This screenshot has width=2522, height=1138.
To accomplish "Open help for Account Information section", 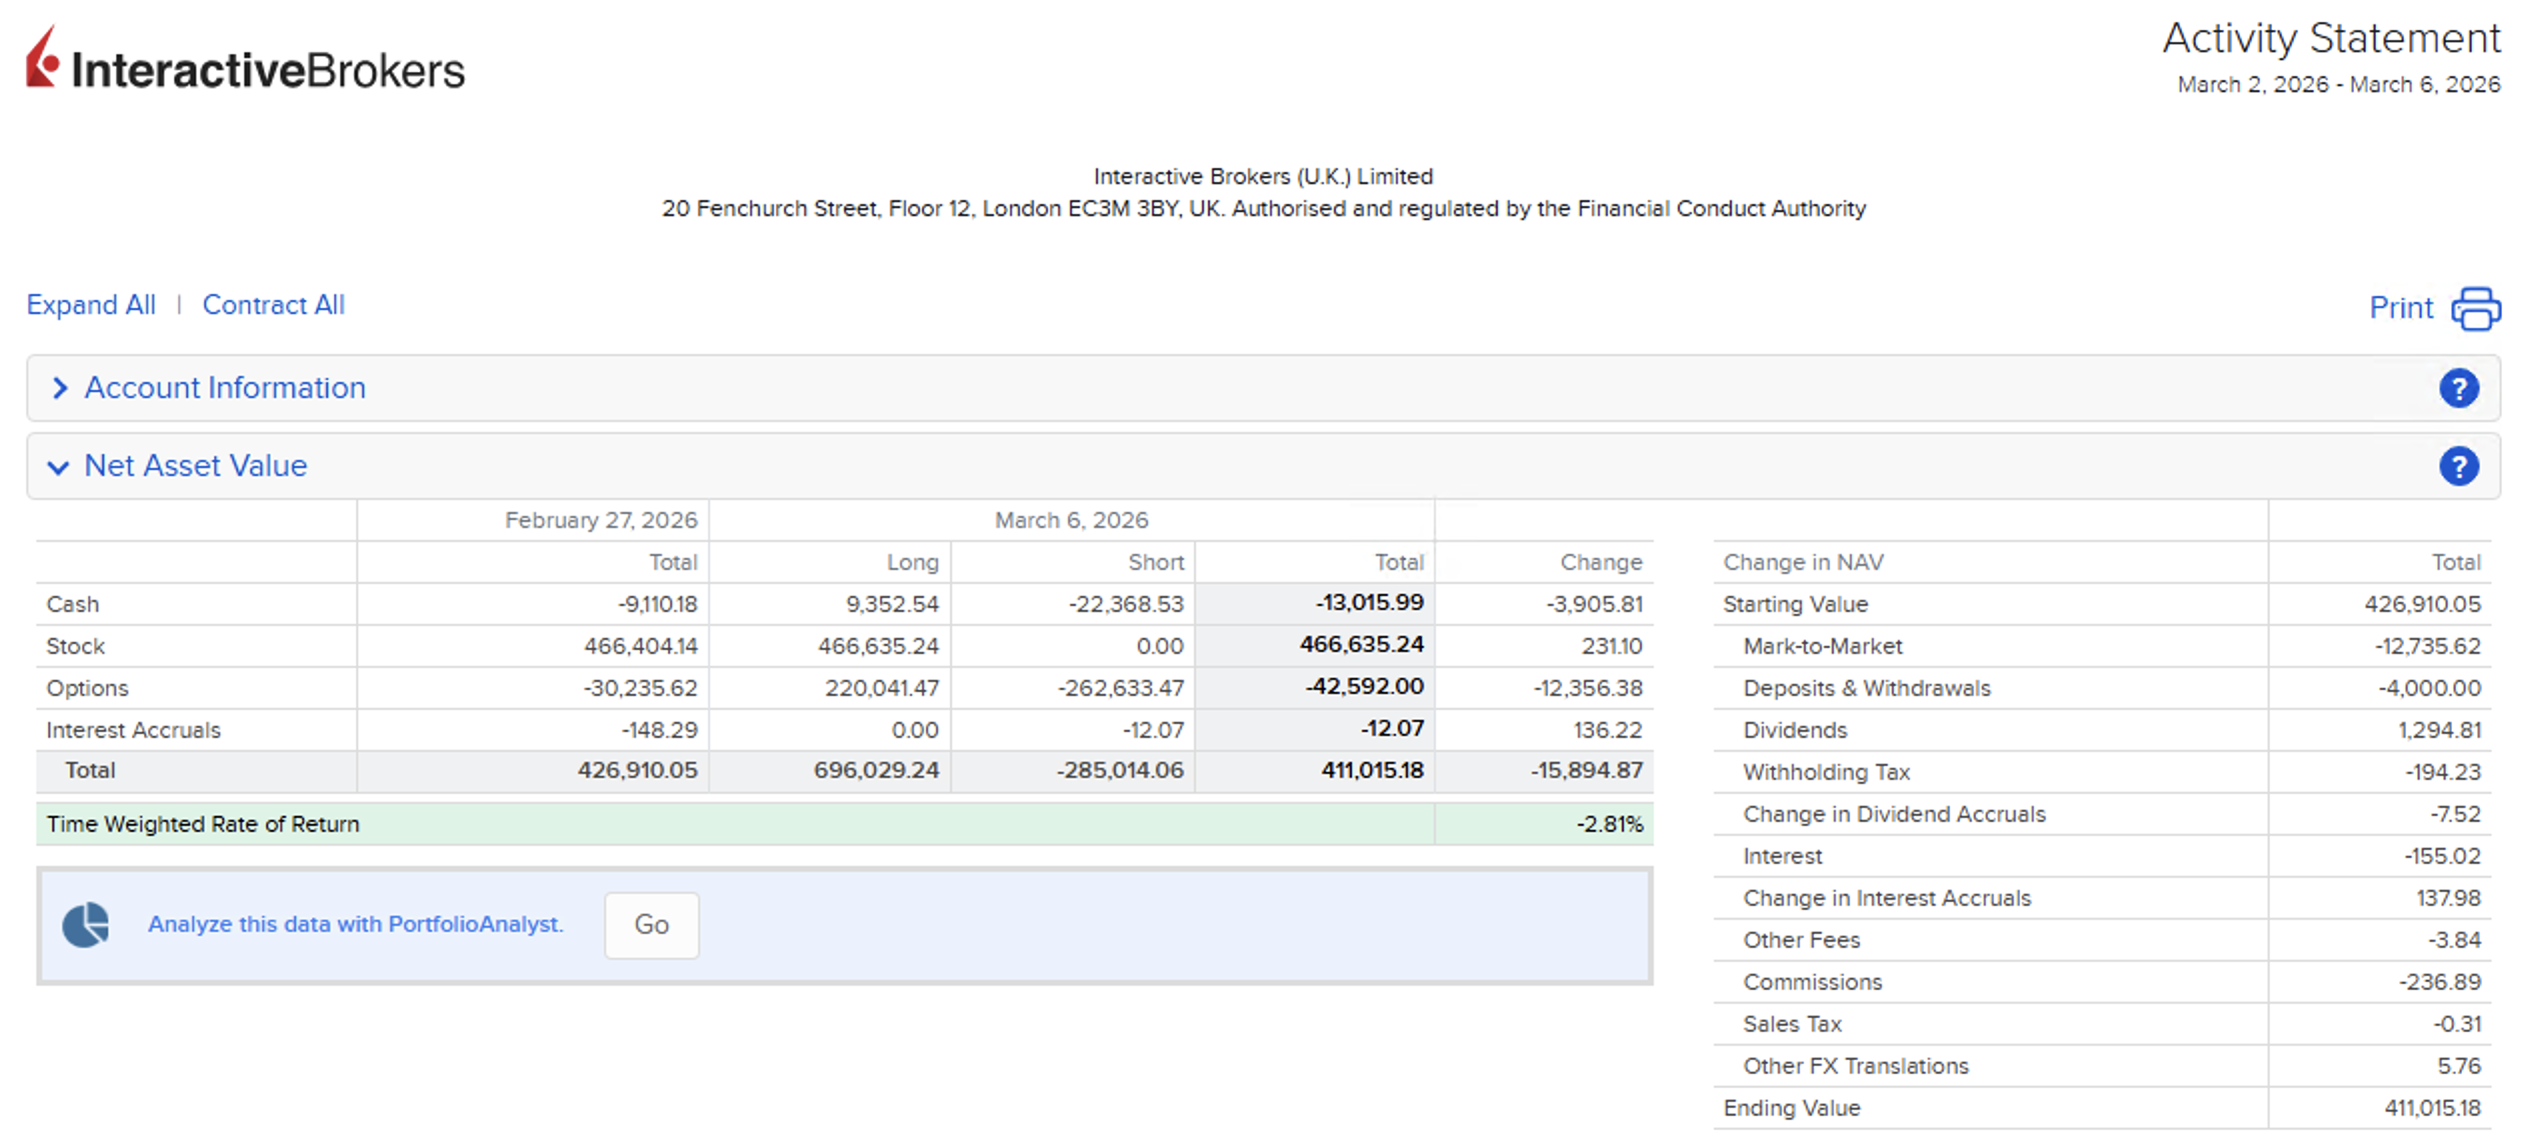I will point(2458,388).
